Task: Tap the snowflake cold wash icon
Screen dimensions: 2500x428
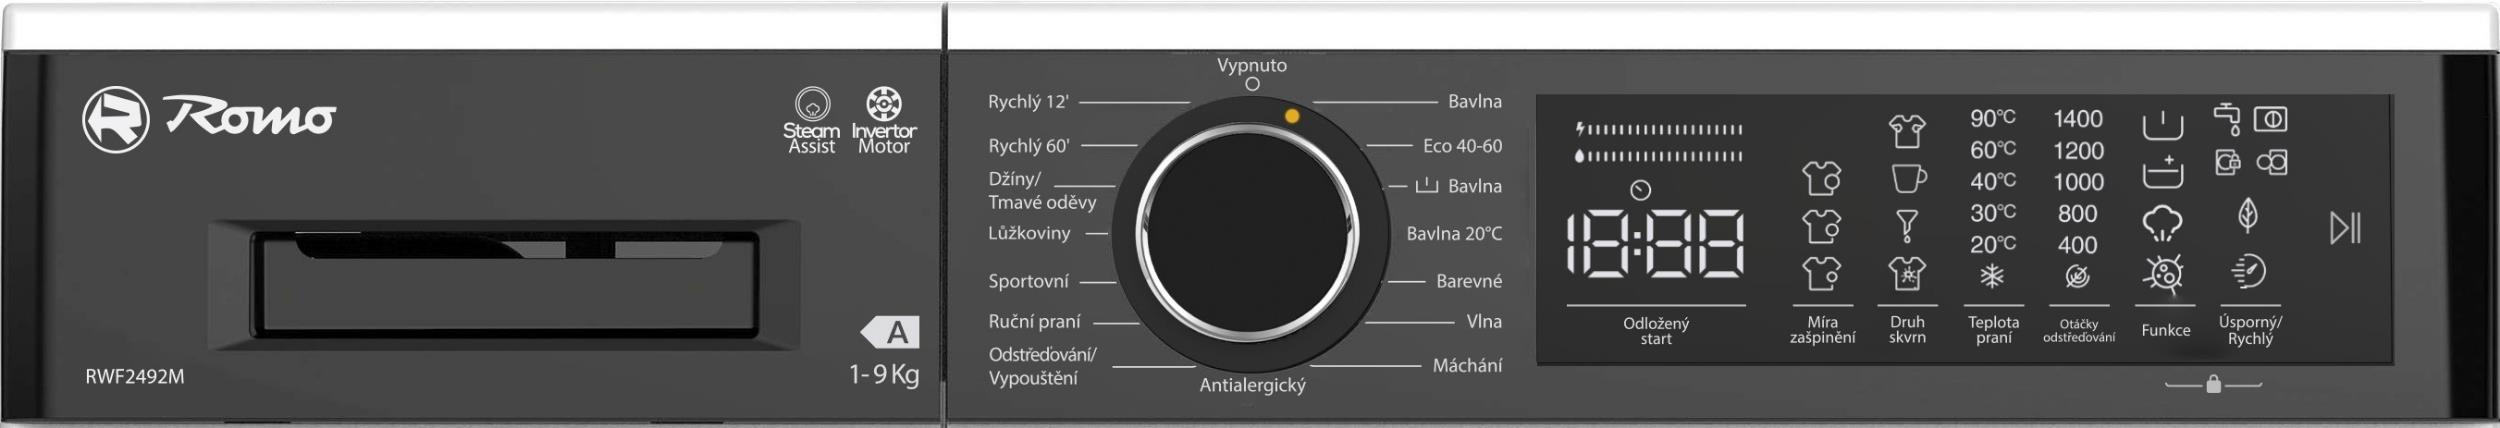Action: tap(1992, 276)
